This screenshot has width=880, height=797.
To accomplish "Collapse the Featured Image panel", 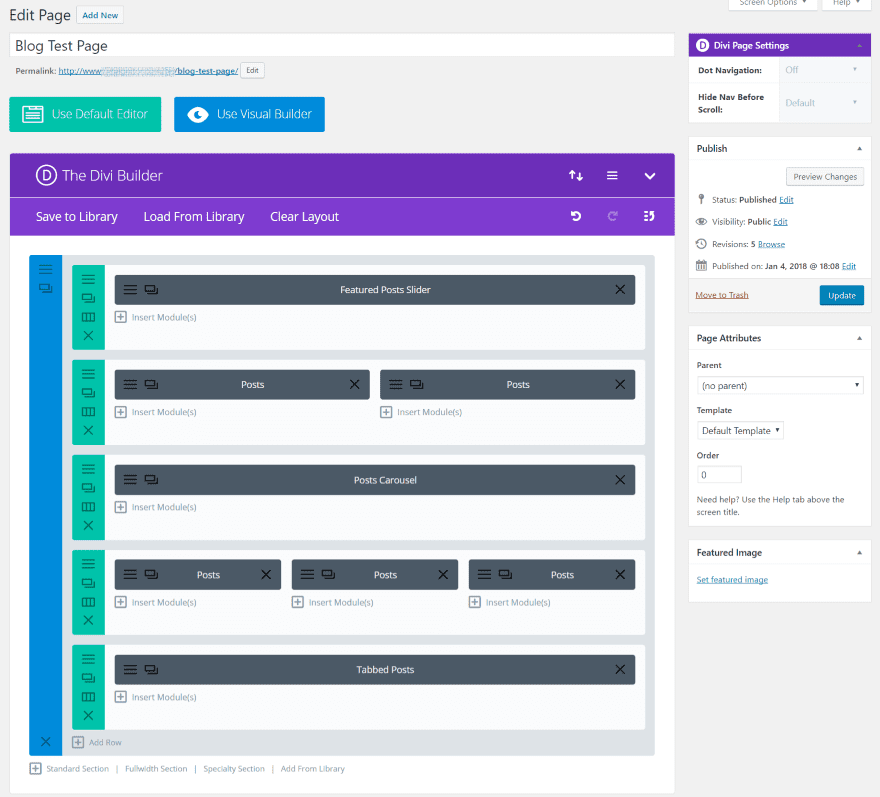I will click(x=859, y=553).
